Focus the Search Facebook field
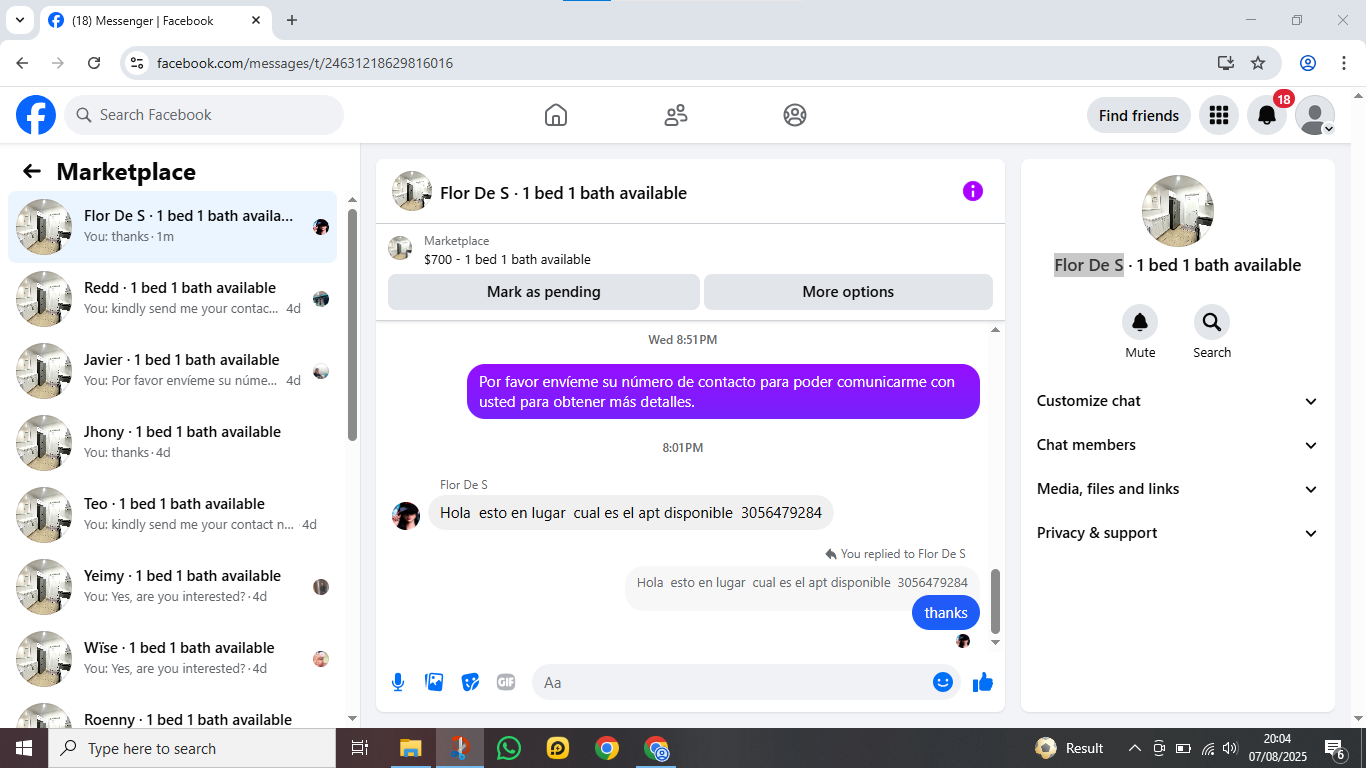The image size is (1366, 768). click(x=204, y=115)
